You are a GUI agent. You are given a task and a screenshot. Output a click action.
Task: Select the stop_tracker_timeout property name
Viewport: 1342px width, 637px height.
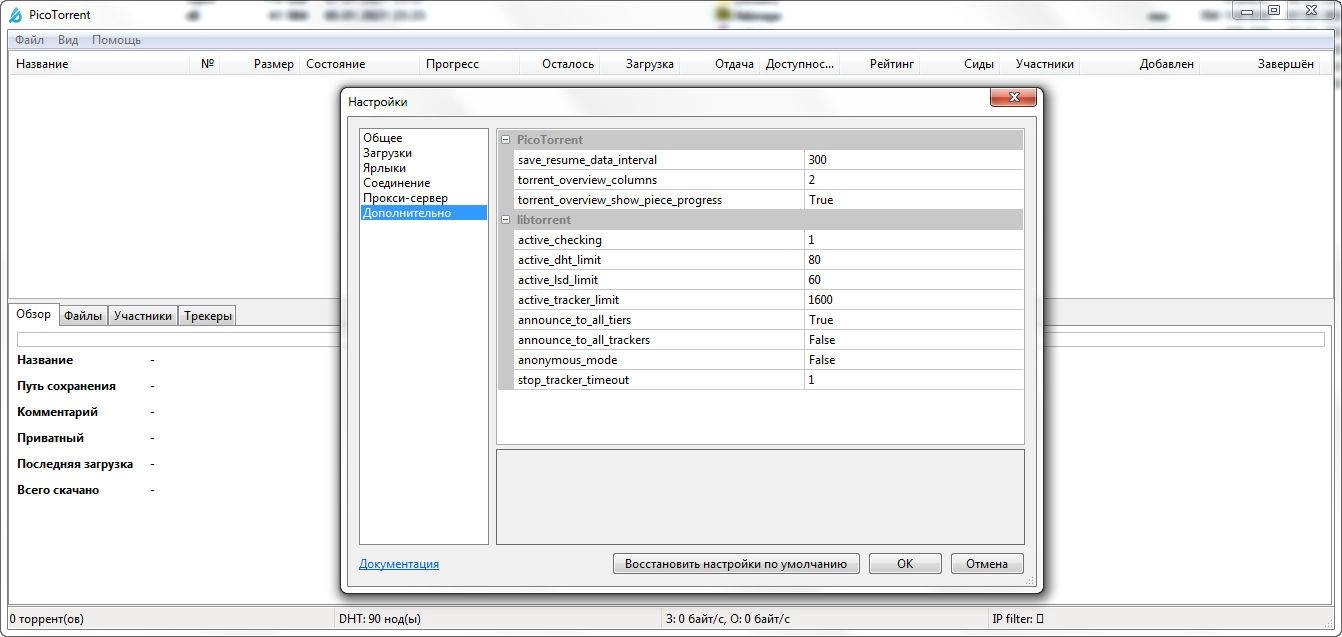coord(573,380)
